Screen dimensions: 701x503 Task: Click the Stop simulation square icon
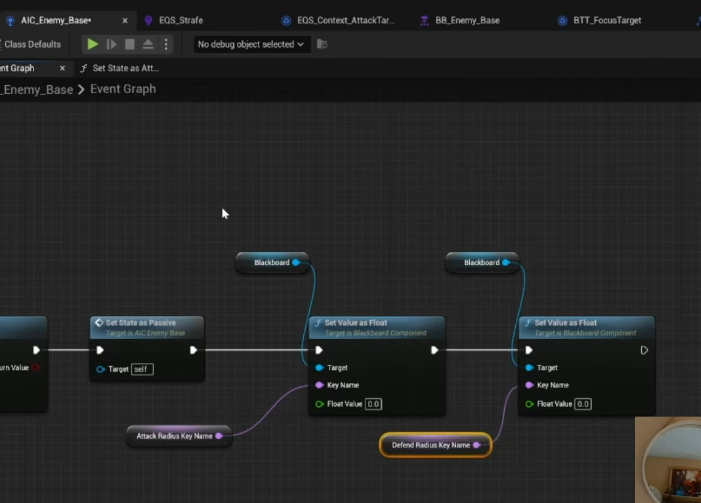pyautogui.click(x=129, y=44)
